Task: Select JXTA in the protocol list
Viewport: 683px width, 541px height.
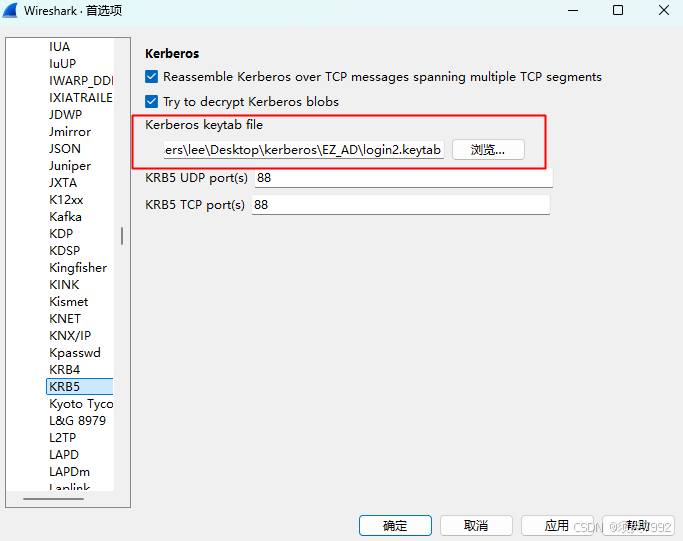Action: 63,183
